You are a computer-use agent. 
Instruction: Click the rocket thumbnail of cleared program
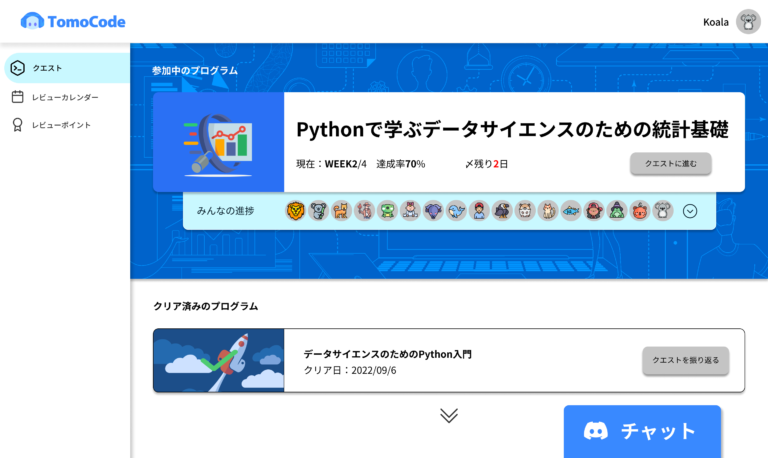pos(218,361)
